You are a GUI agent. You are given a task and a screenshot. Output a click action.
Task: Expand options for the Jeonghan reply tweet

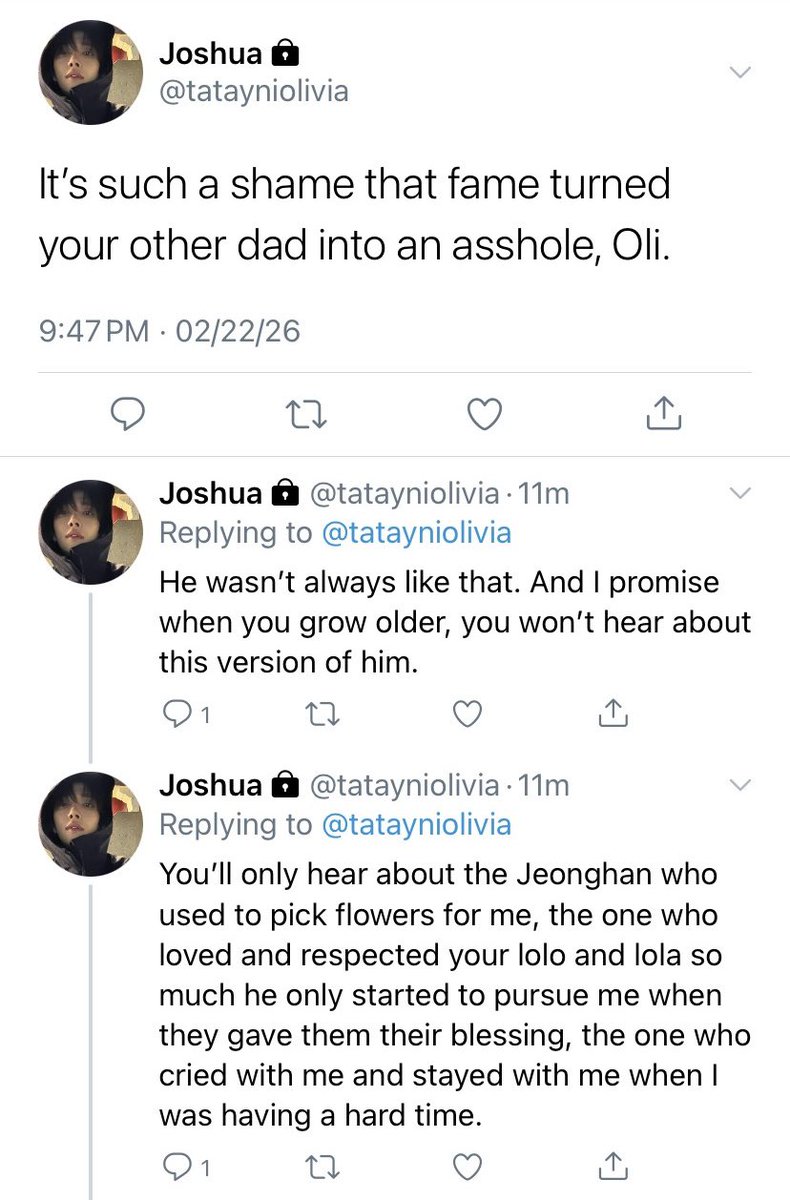(x=738, y=785)
